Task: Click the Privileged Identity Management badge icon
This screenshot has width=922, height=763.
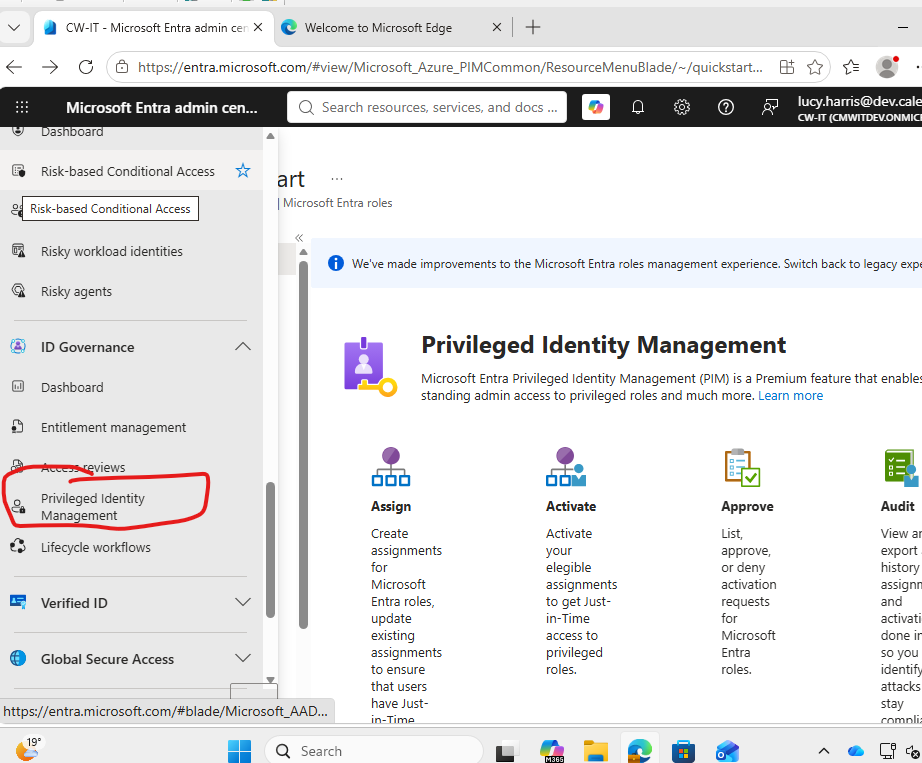Action: (x=370, y=367)
